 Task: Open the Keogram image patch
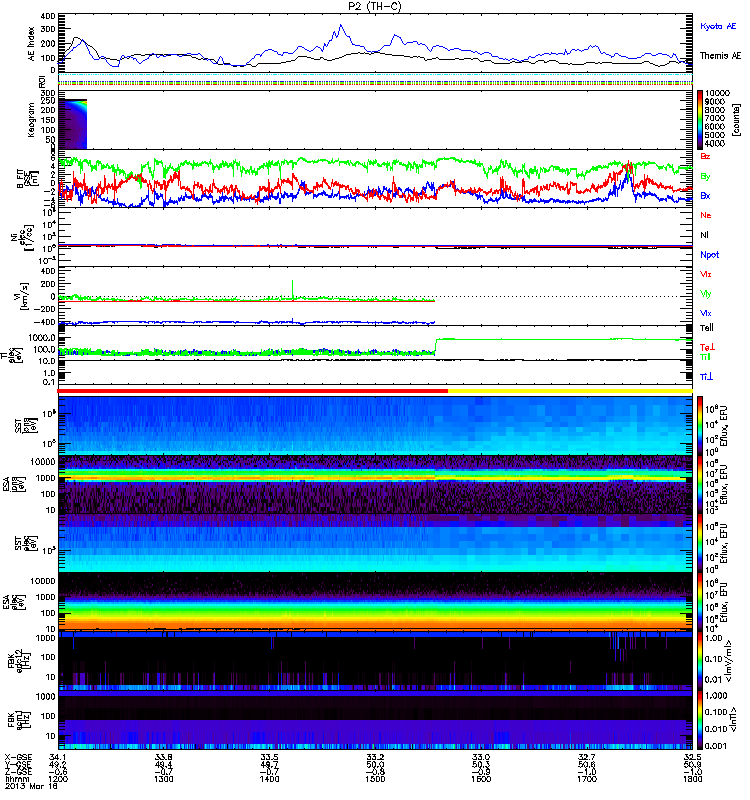(73, 124)
